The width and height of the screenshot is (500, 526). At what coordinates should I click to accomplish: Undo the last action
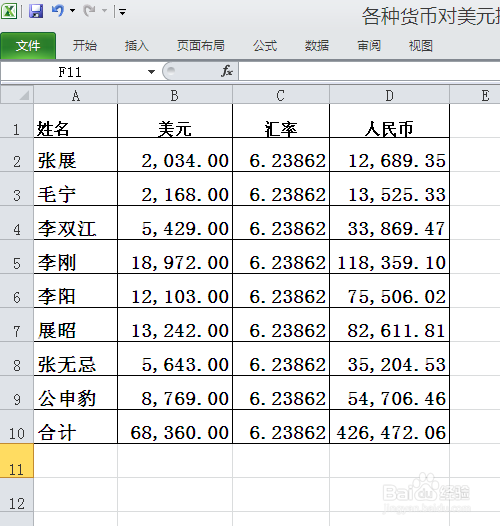(58, 11)
